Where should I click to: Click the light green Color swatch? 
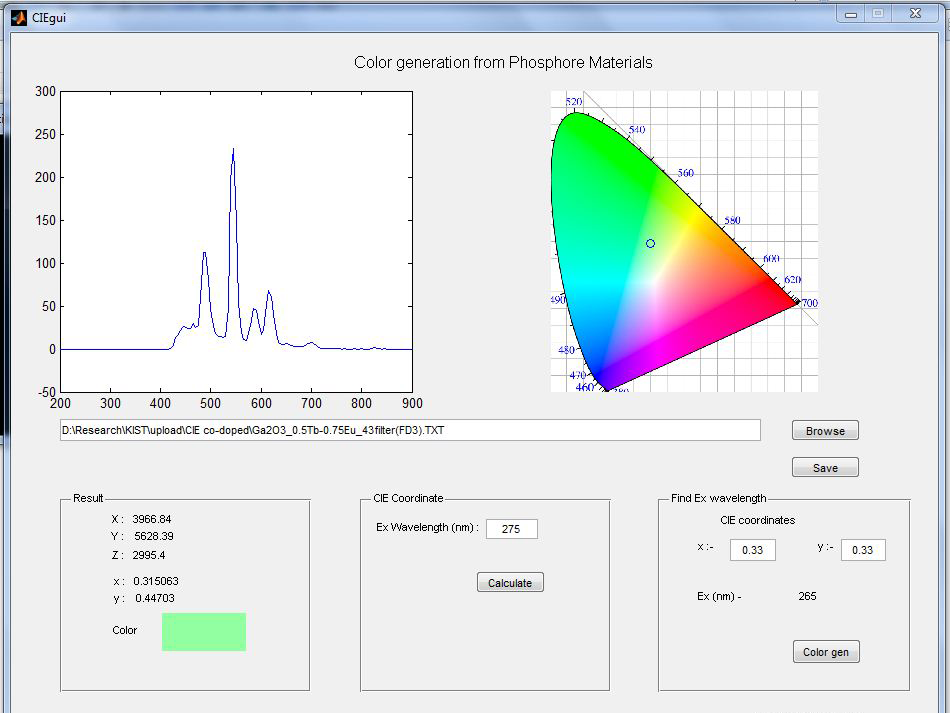pyautogui.click(x=204, y=632)
